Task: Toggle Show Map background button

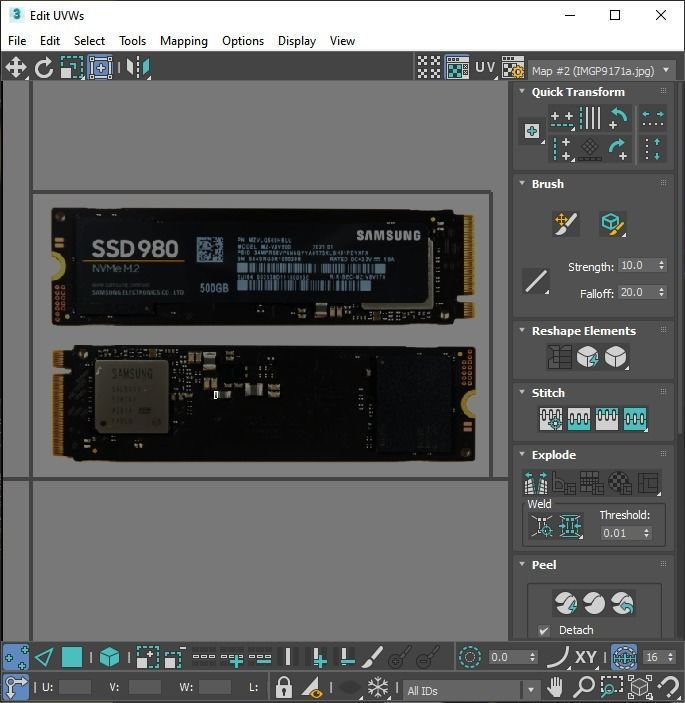Action: coord(457,67)
